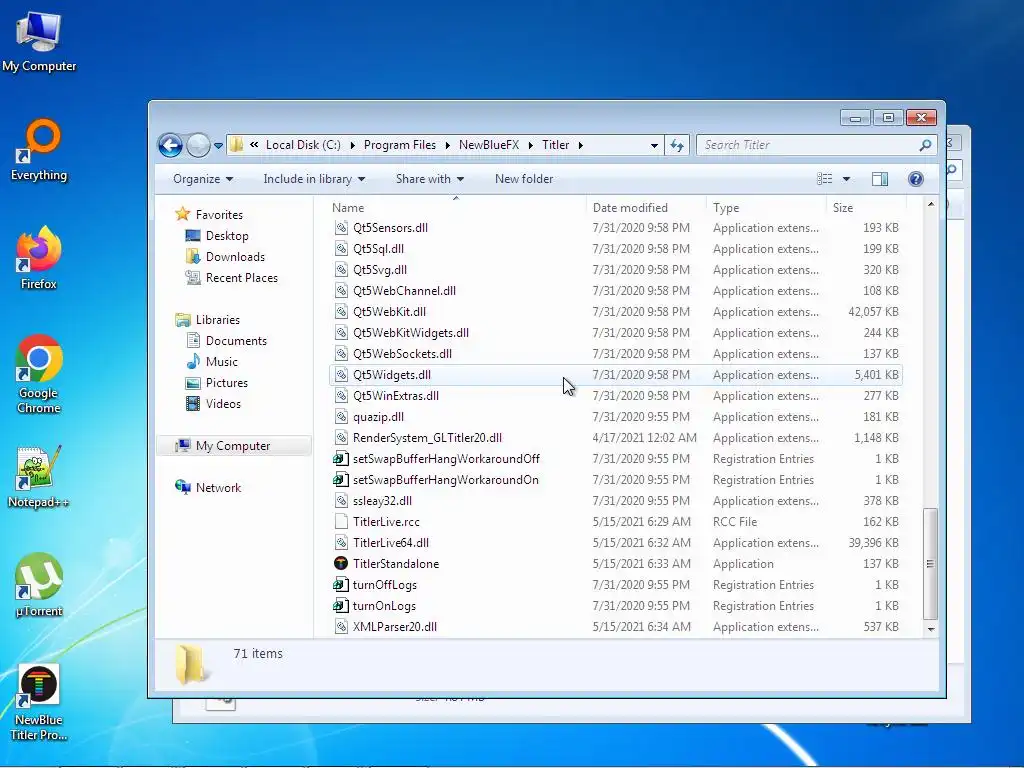Viewport: 1024px width, 768px height.
Task: Select setSwapBufferHangWorkaroundOff registry file icon
Action: point(341,459)
